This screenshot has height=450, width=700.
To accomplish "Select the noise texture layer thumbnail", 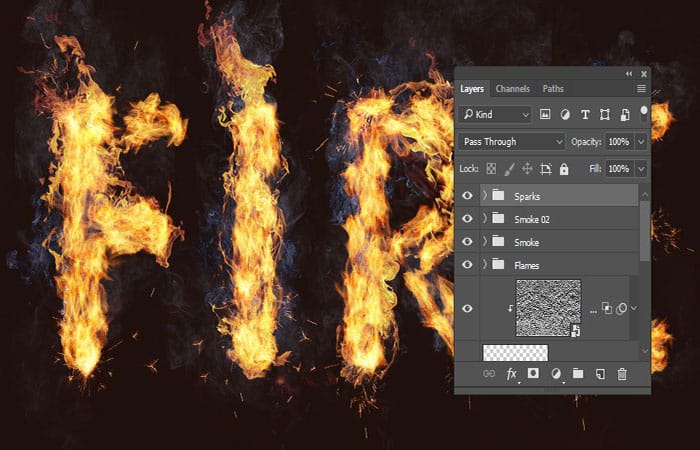I will [x=548, y=308].
